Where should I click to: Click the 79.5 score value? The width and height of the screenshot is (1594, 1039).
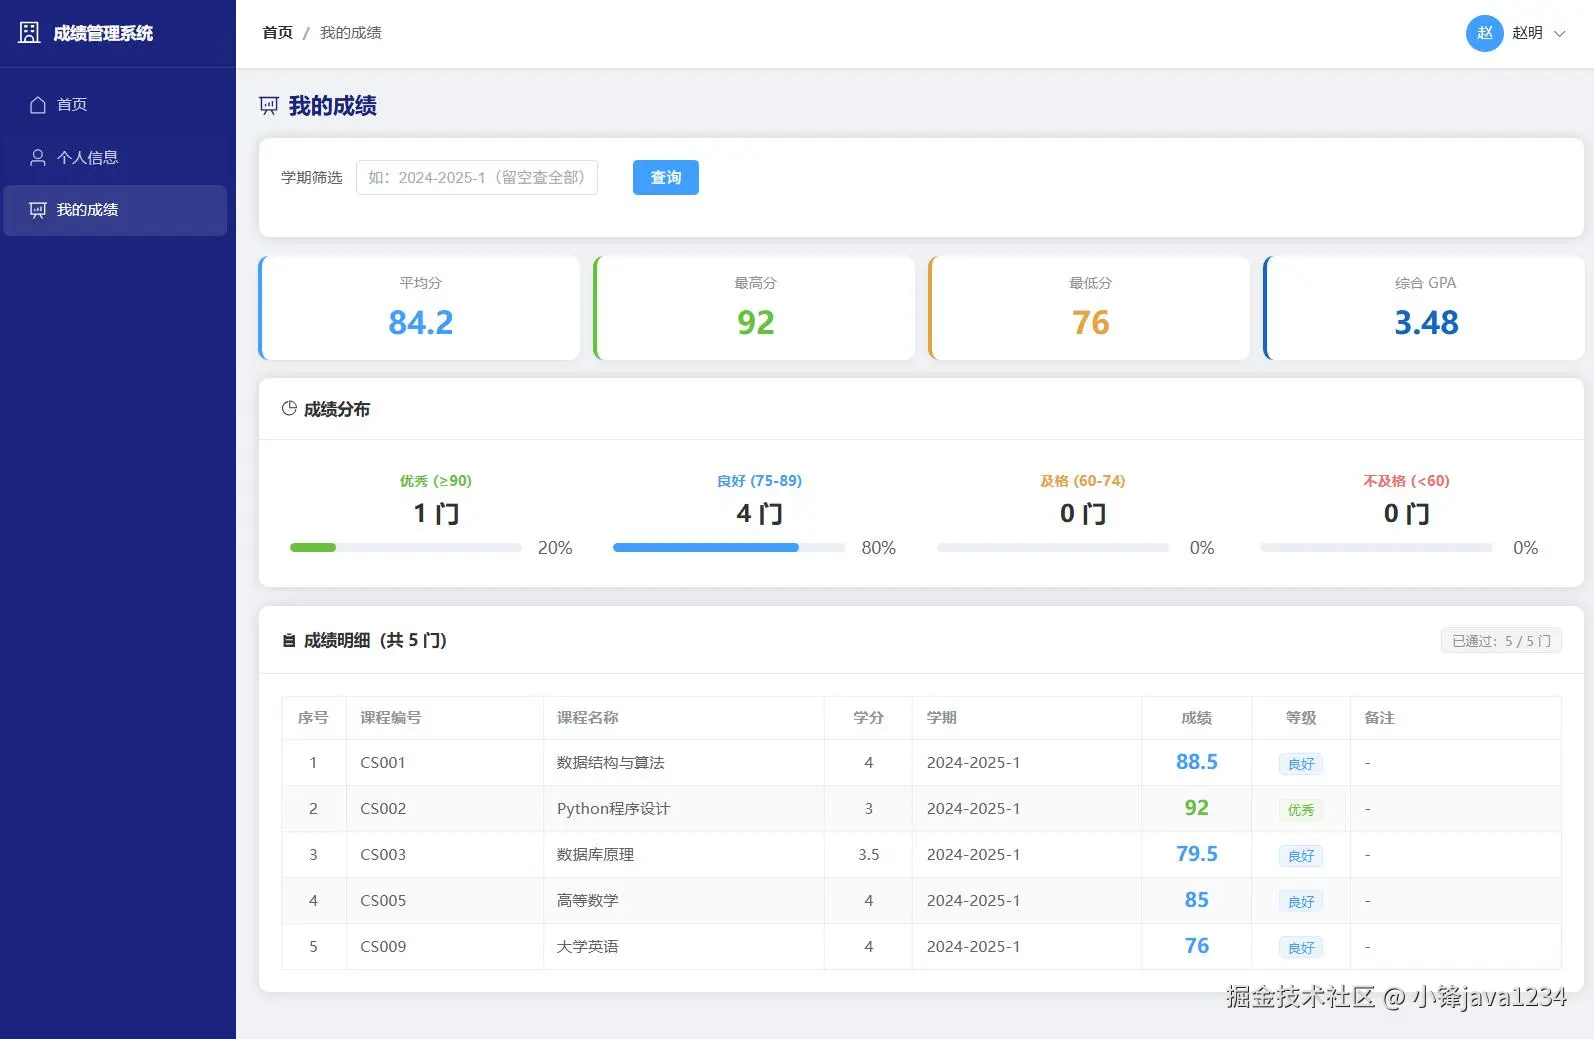1197,854
